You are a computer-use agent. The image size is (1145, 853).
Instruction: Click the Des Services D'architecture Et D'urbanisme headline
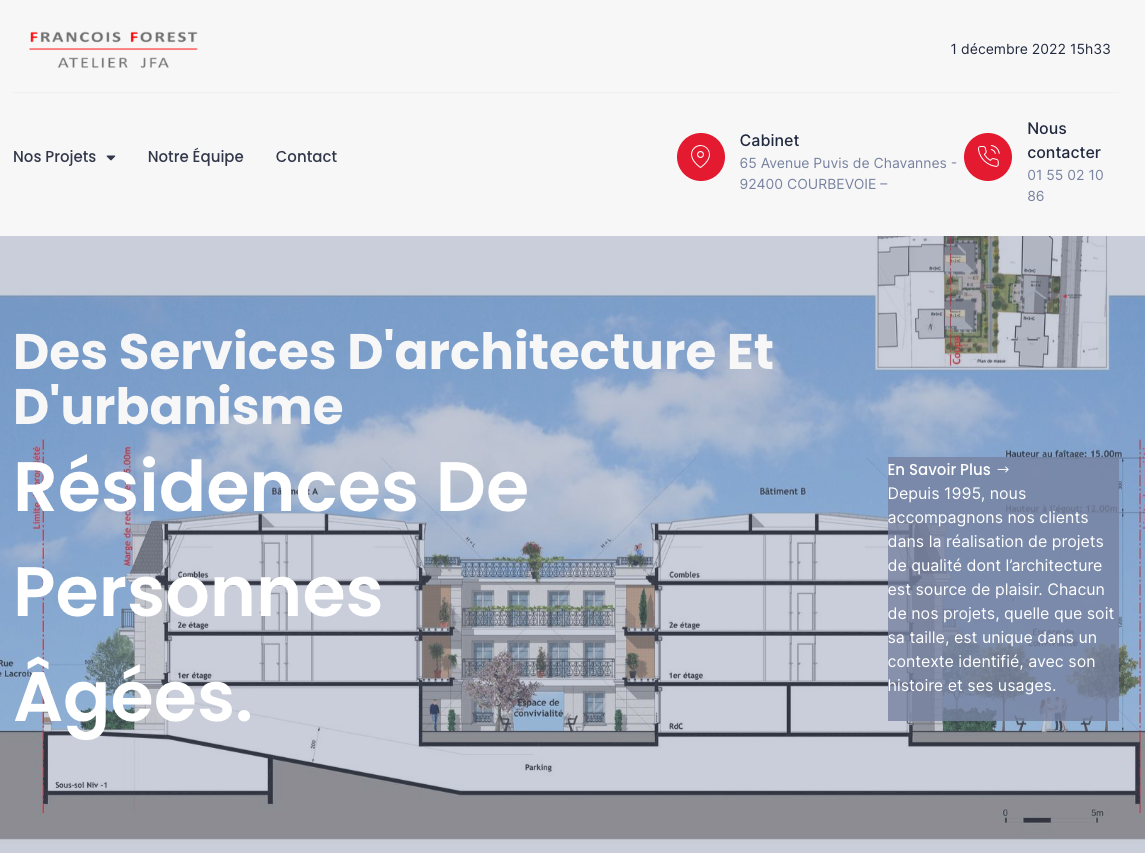[x=393, y=378]
